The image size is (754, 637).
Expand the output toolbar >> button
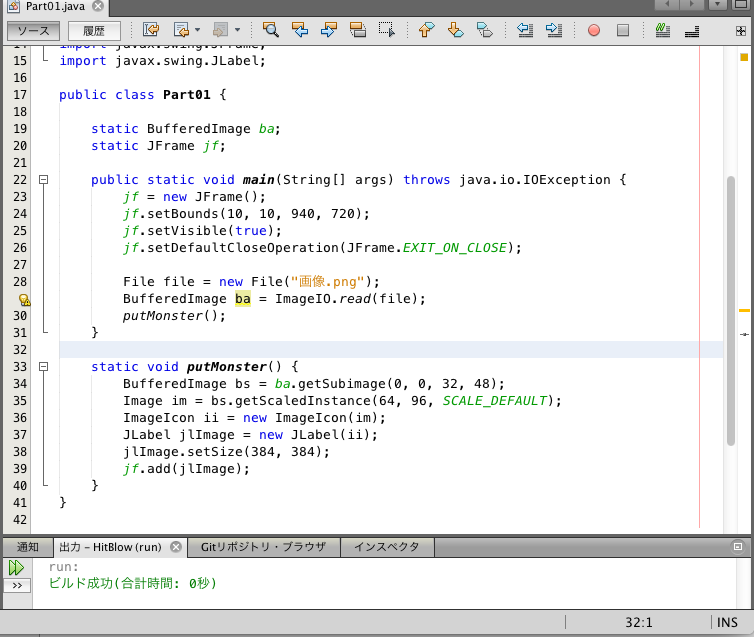pos(17,586)
